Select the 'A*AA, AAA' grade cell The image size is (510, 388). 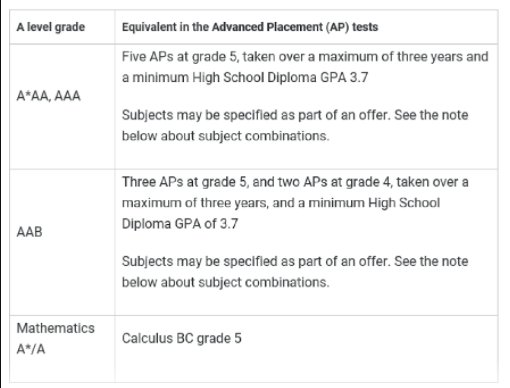[49, 96]
